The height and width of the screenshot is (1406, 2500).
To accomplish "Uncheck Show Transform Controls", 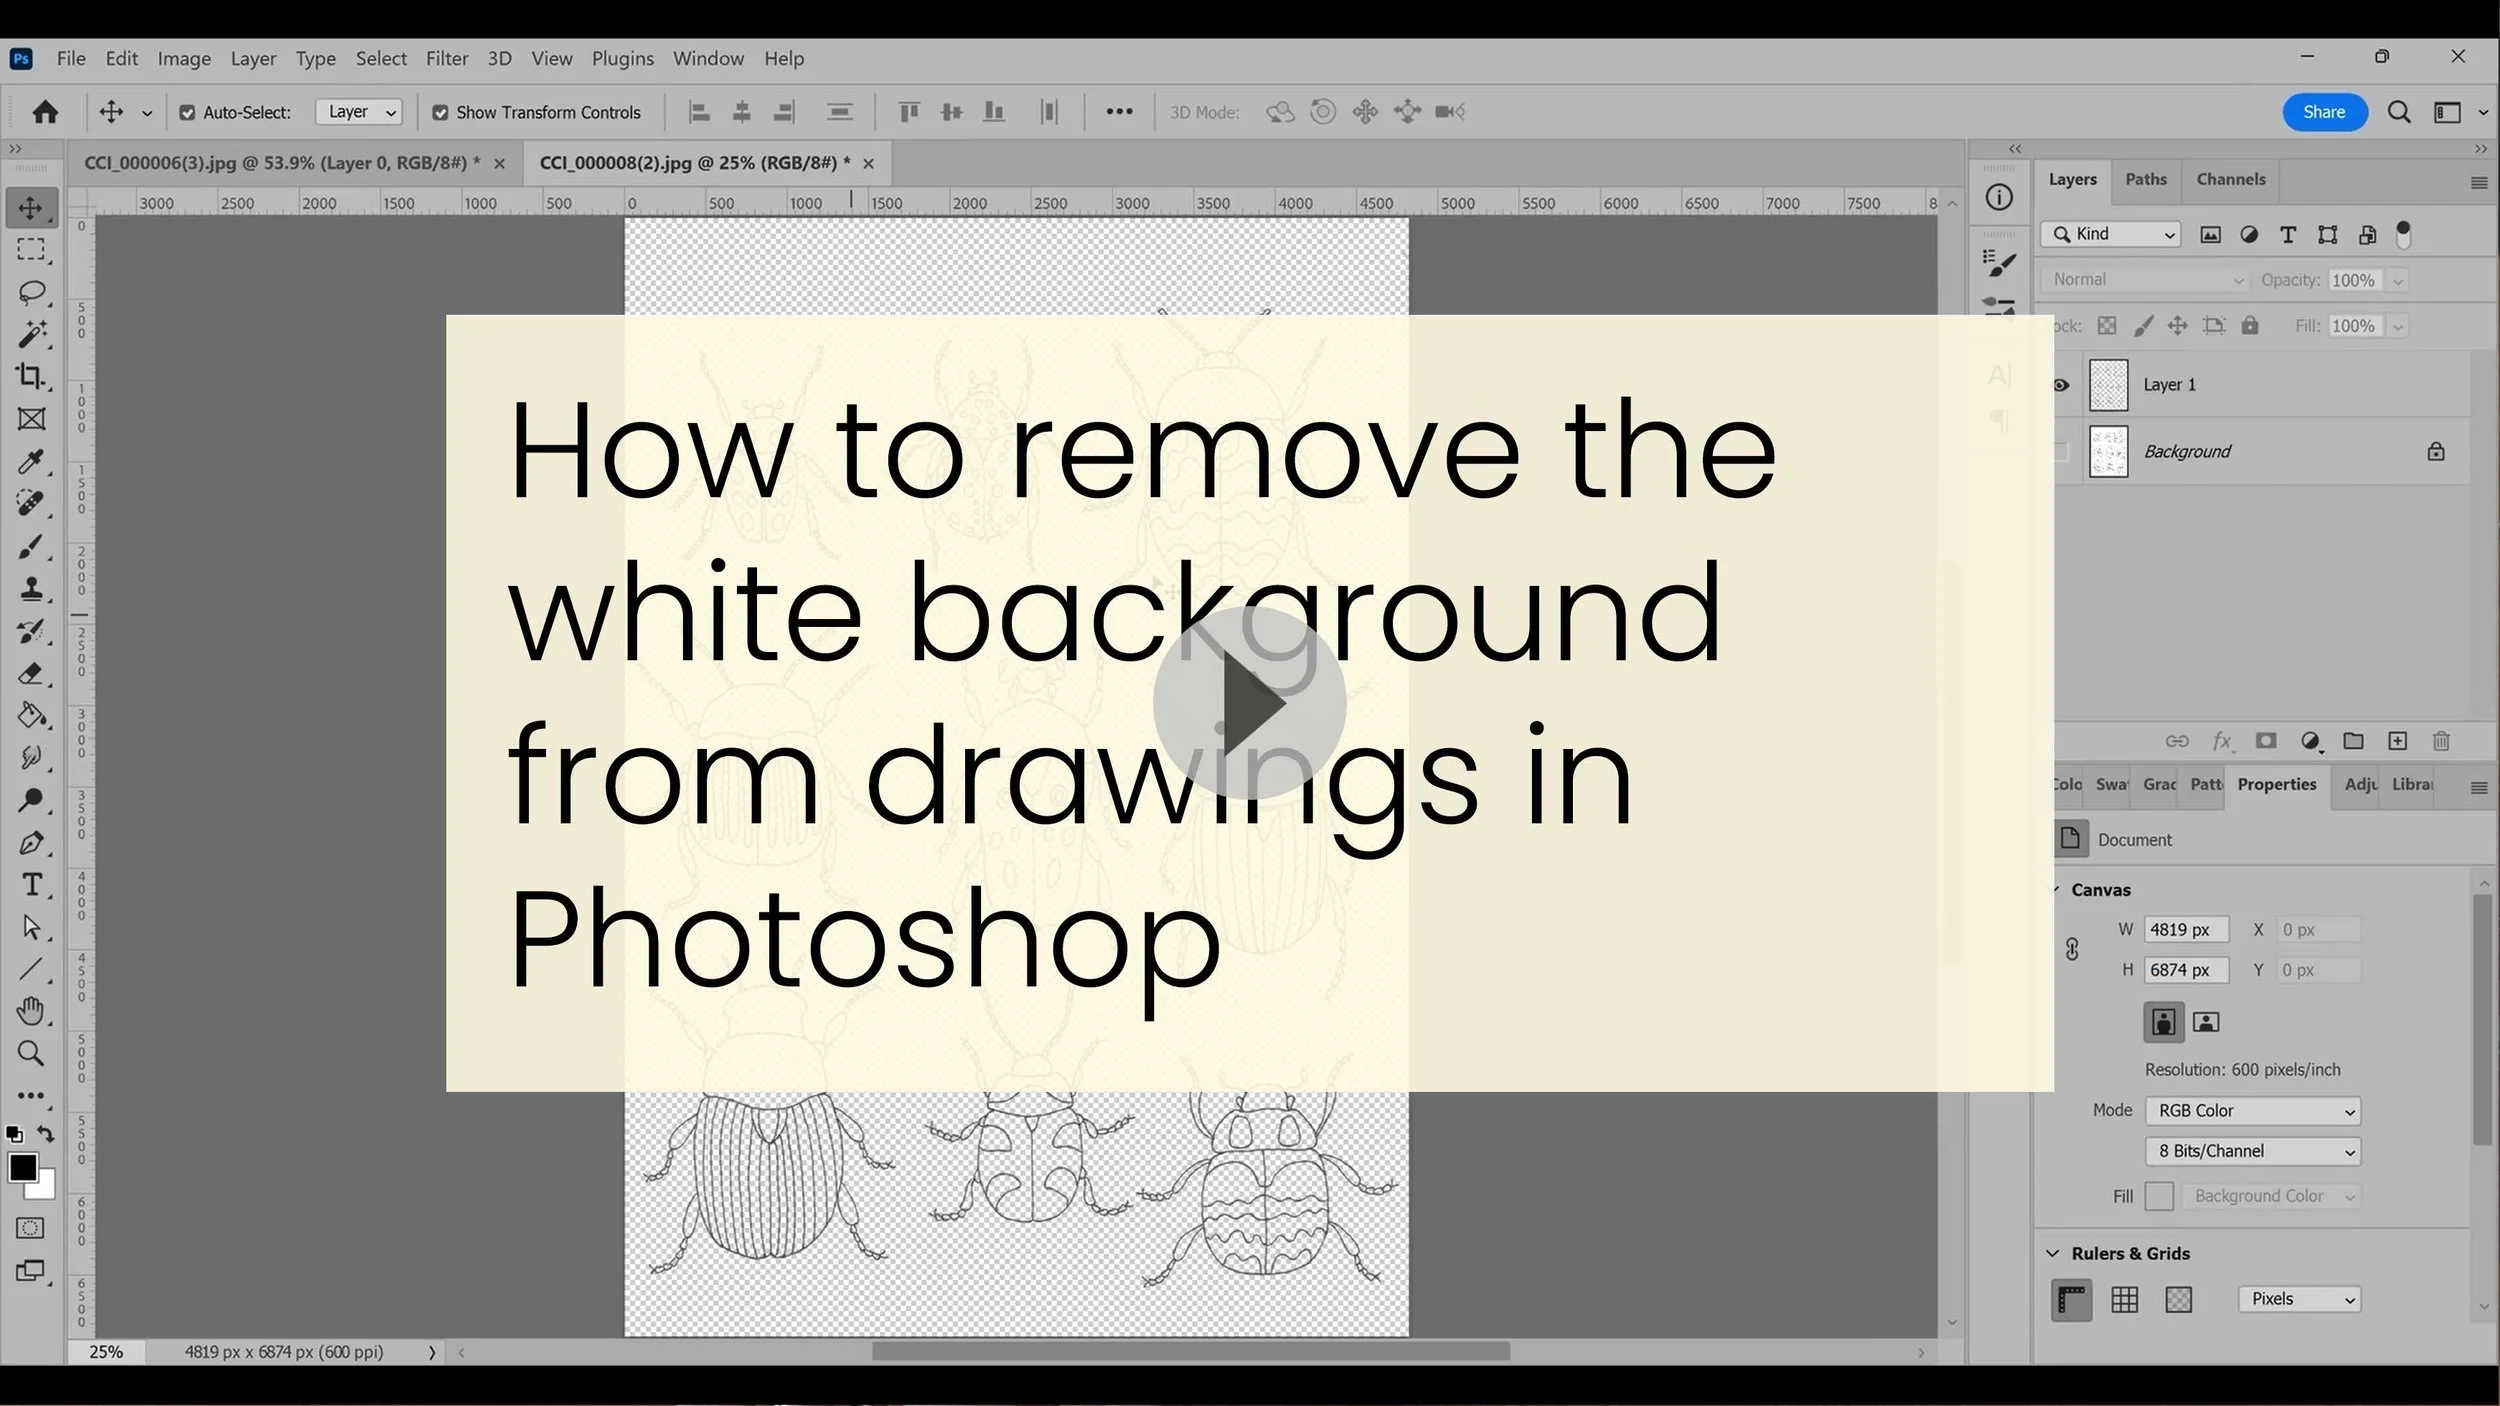I will [441, 112].
